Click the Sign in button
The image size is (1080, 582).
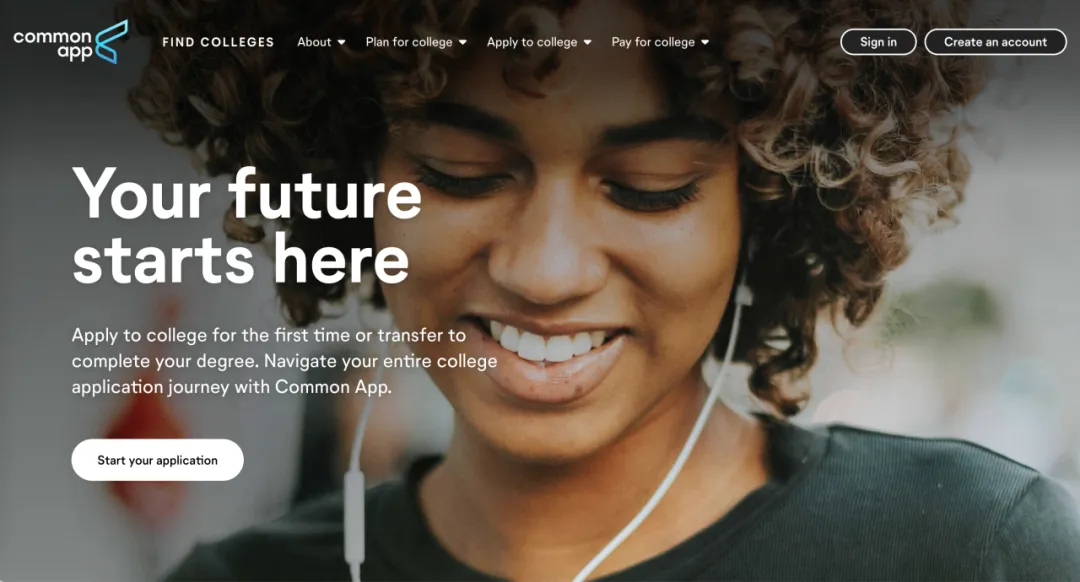pos(878,42)
